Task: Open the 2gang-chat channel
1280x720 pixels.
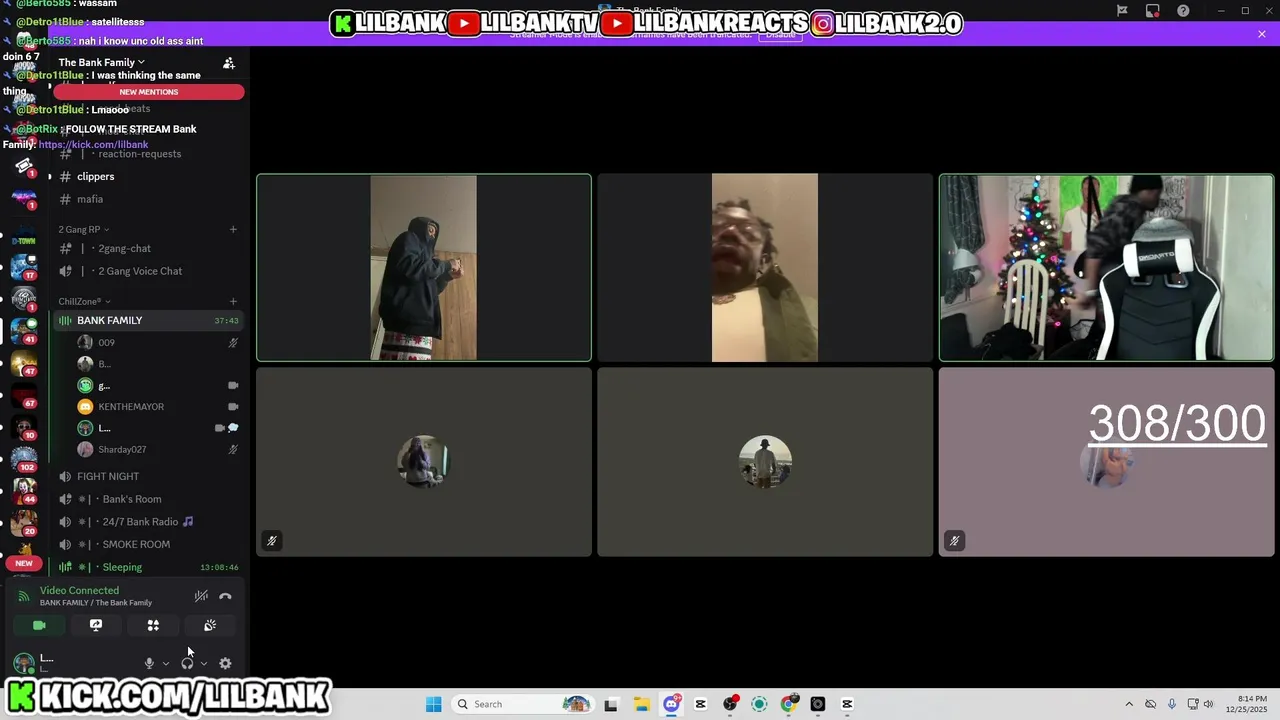Action: click(148, 248)
